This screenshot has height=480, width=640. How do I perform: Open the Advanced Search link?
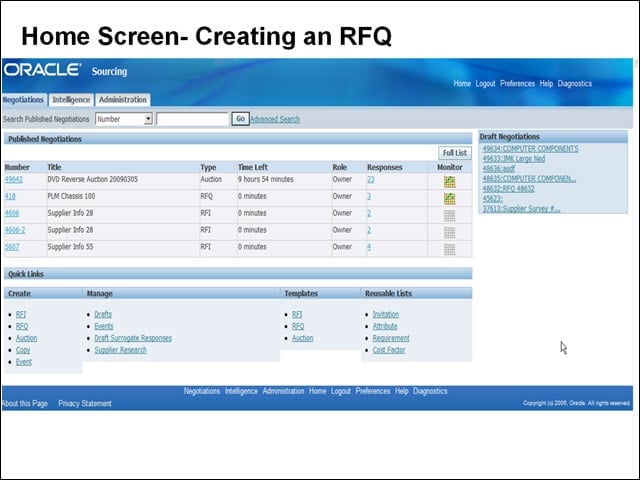275,119
